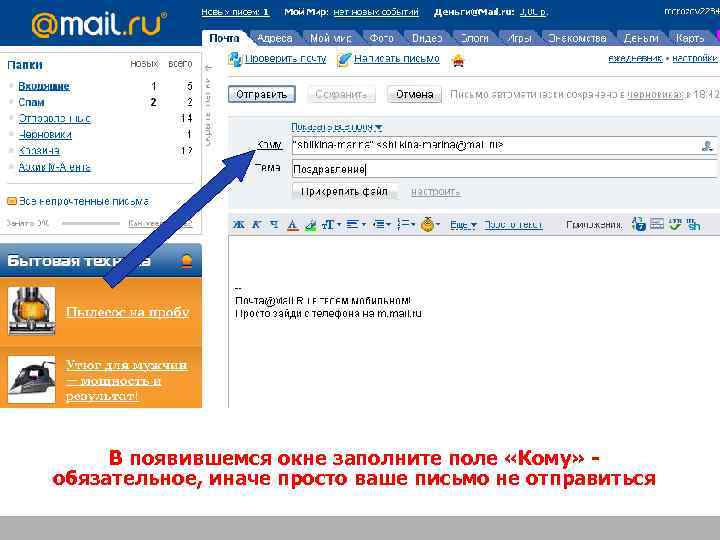Click the Проверить почту envelope icon

tap(235, 59)
